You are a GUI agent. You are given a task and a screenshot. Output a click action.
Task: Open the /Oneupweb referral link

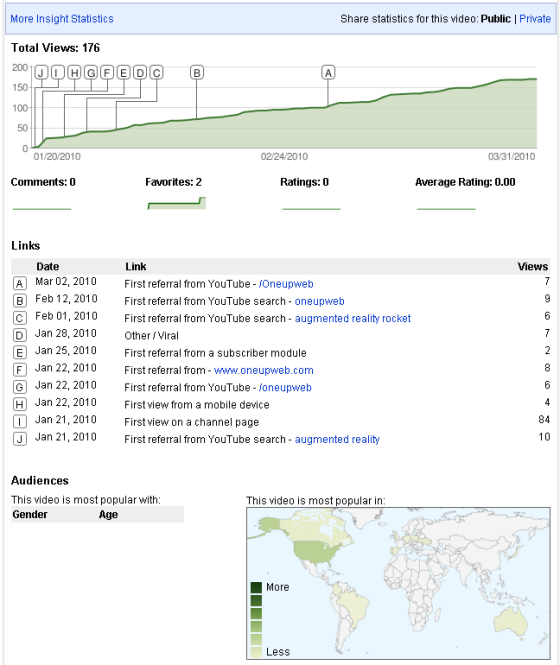pyautogui.click(x=286, y=284)
